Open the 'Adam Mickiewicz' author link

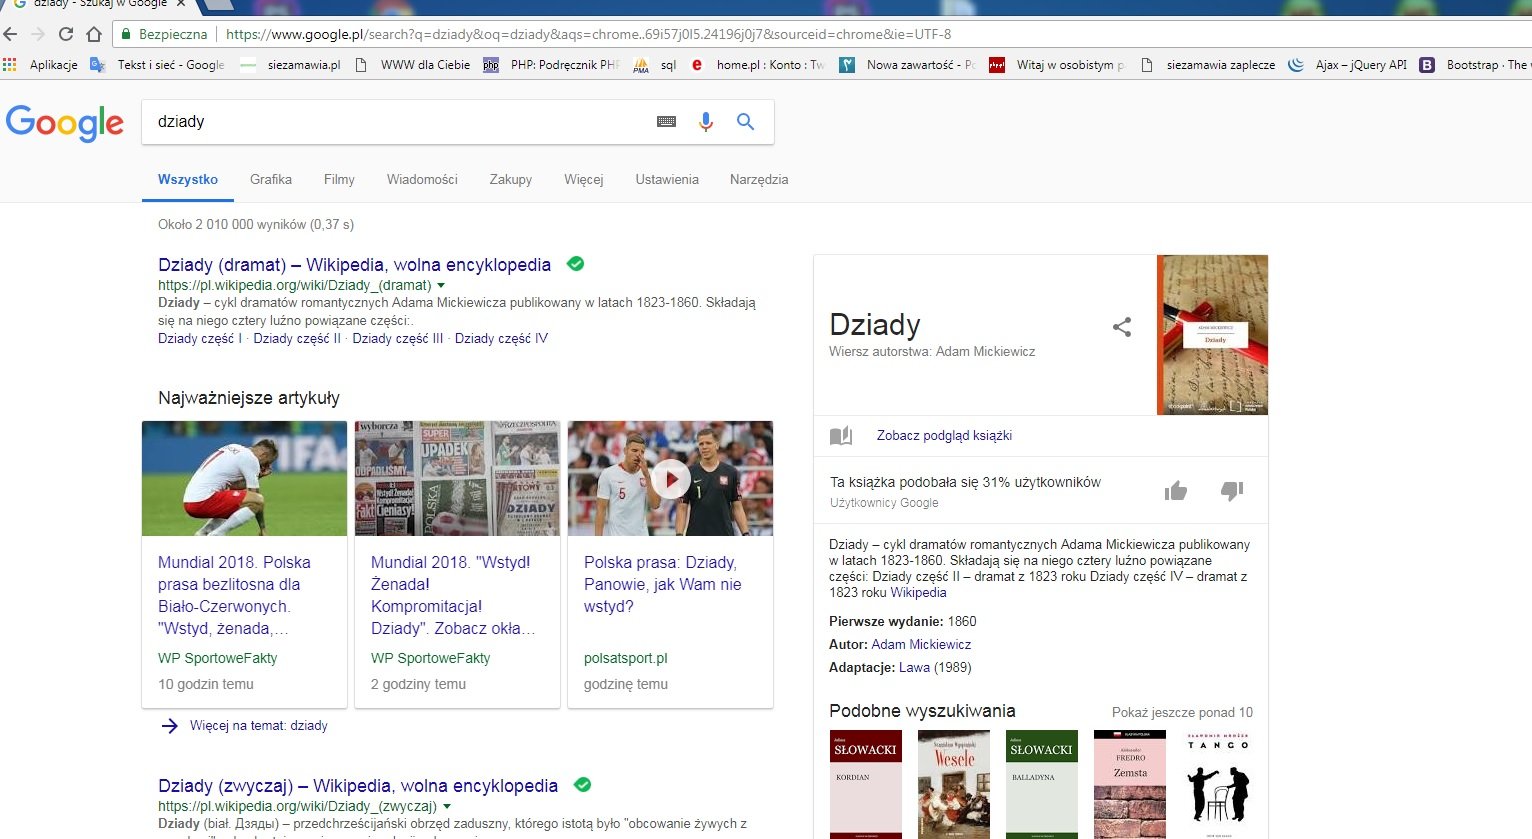coord(921,645)
